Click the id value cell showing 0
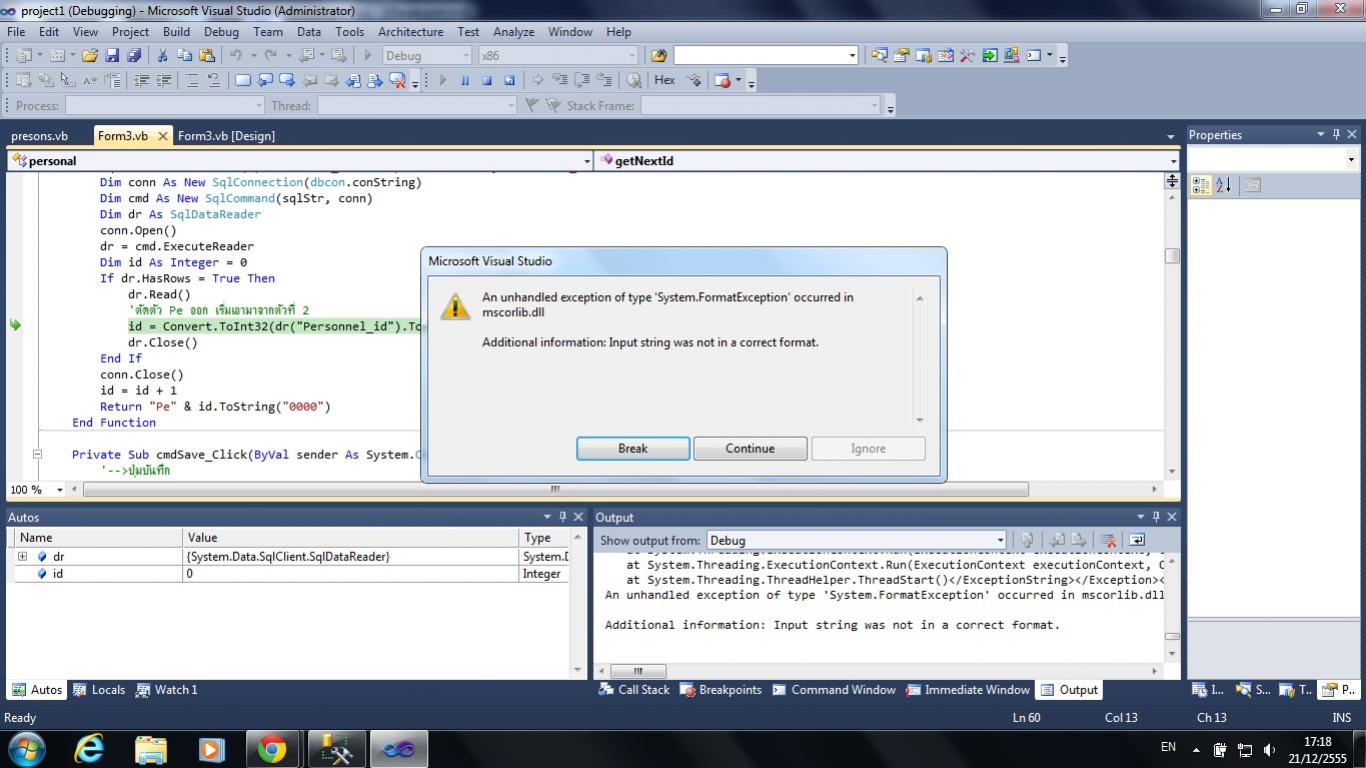Image resolution: width=1366 pixels, height=768 pixels. 350,574
